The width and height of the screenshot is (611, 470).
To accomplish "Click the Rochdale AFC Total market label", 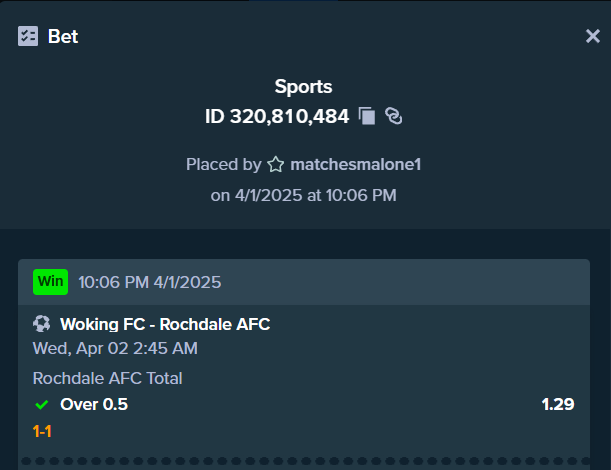I will tap(108, 378).
